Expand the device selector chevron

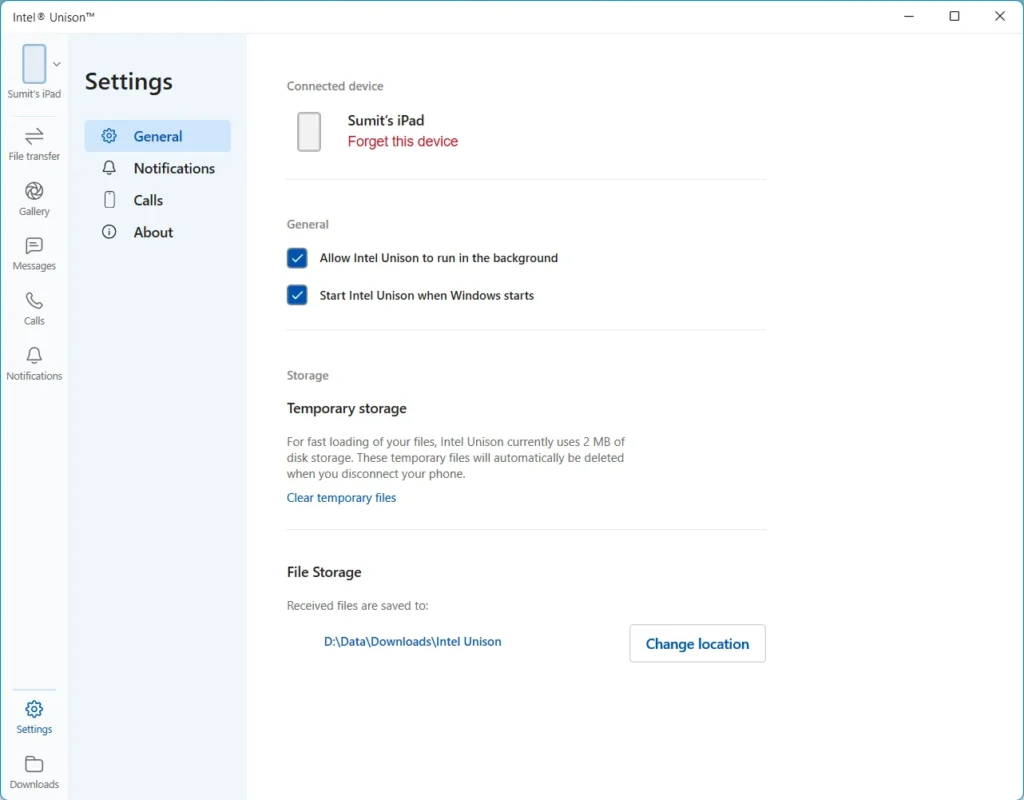pos(57,64)
